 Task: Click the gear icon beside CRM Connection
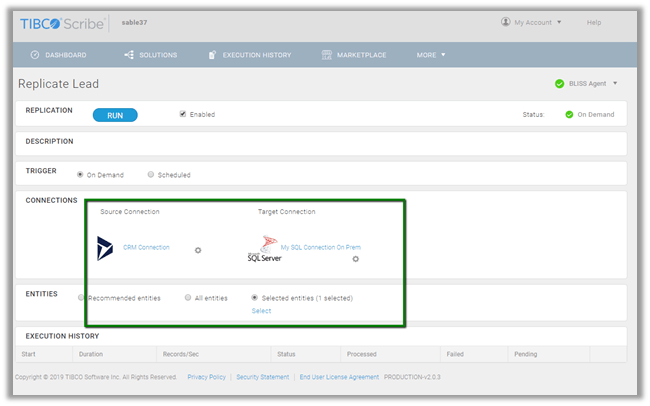point(198,250)
